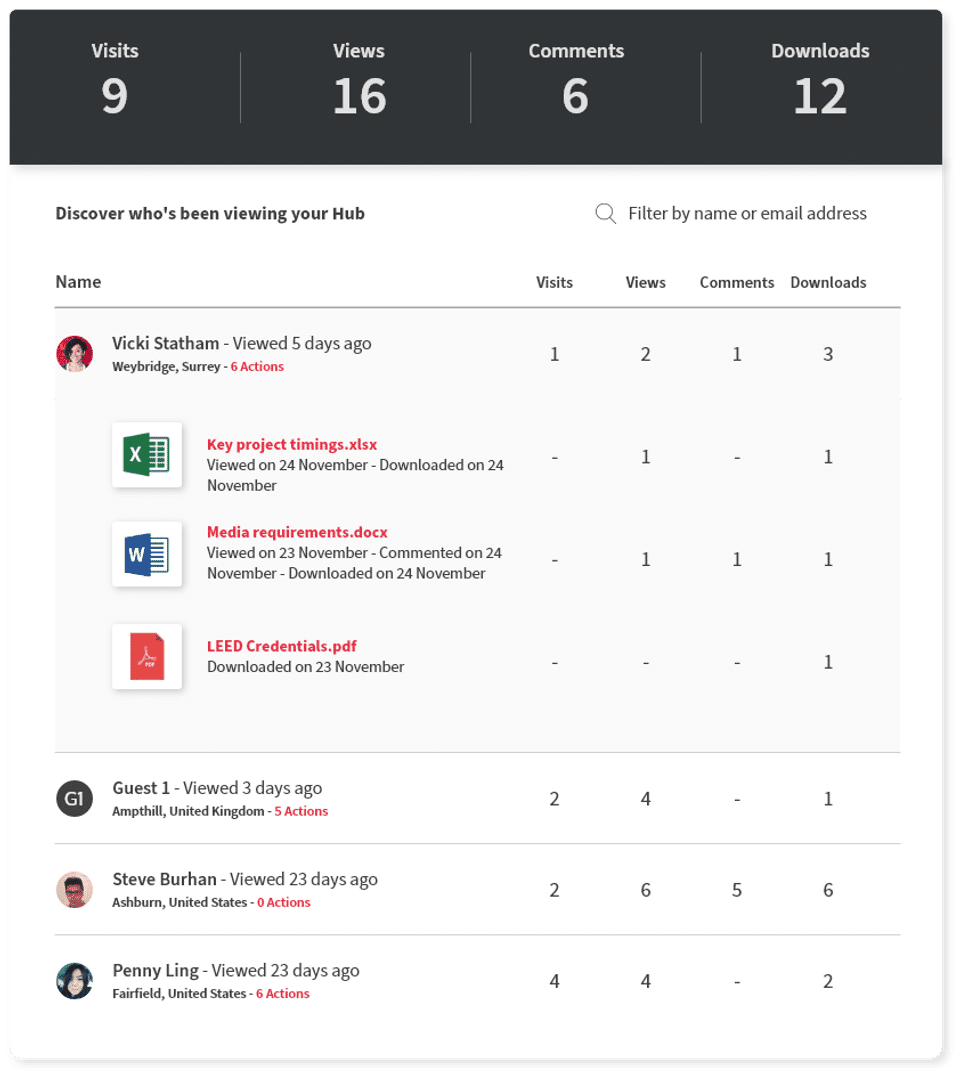
Task: Click the Guest 1 G1 avatar
Action: 75,799
